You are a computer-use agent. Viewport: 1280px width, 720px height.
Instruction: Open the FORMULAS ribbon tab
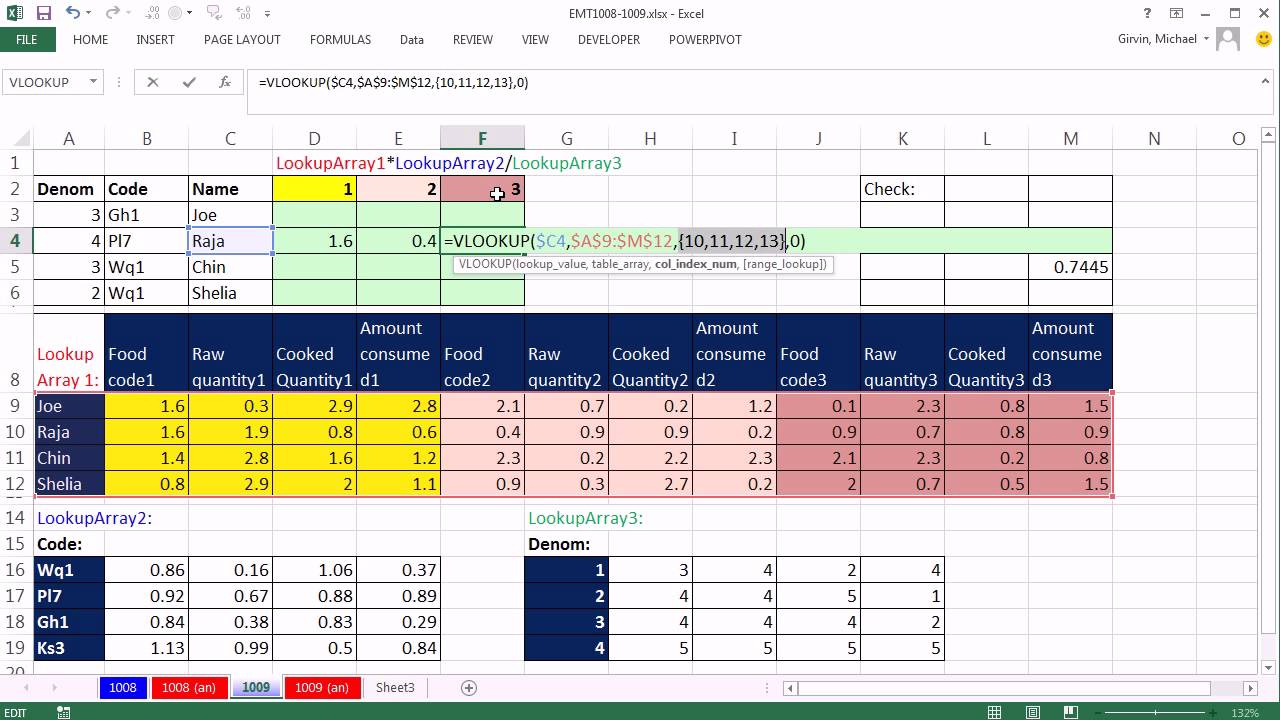tap(340, 40)
